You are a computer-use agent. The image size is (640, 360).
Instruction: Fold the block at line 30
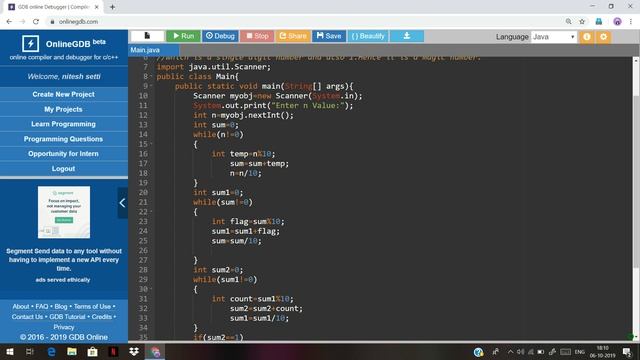pyautogui.click(x=151, y=289)
